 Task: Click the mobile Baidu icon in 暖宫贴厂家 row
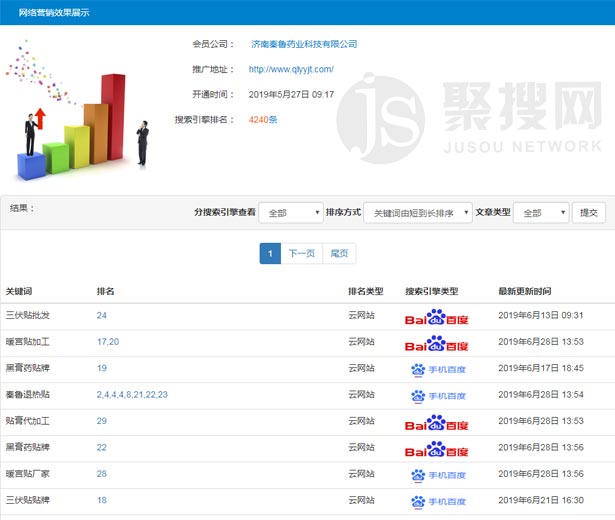437,474
